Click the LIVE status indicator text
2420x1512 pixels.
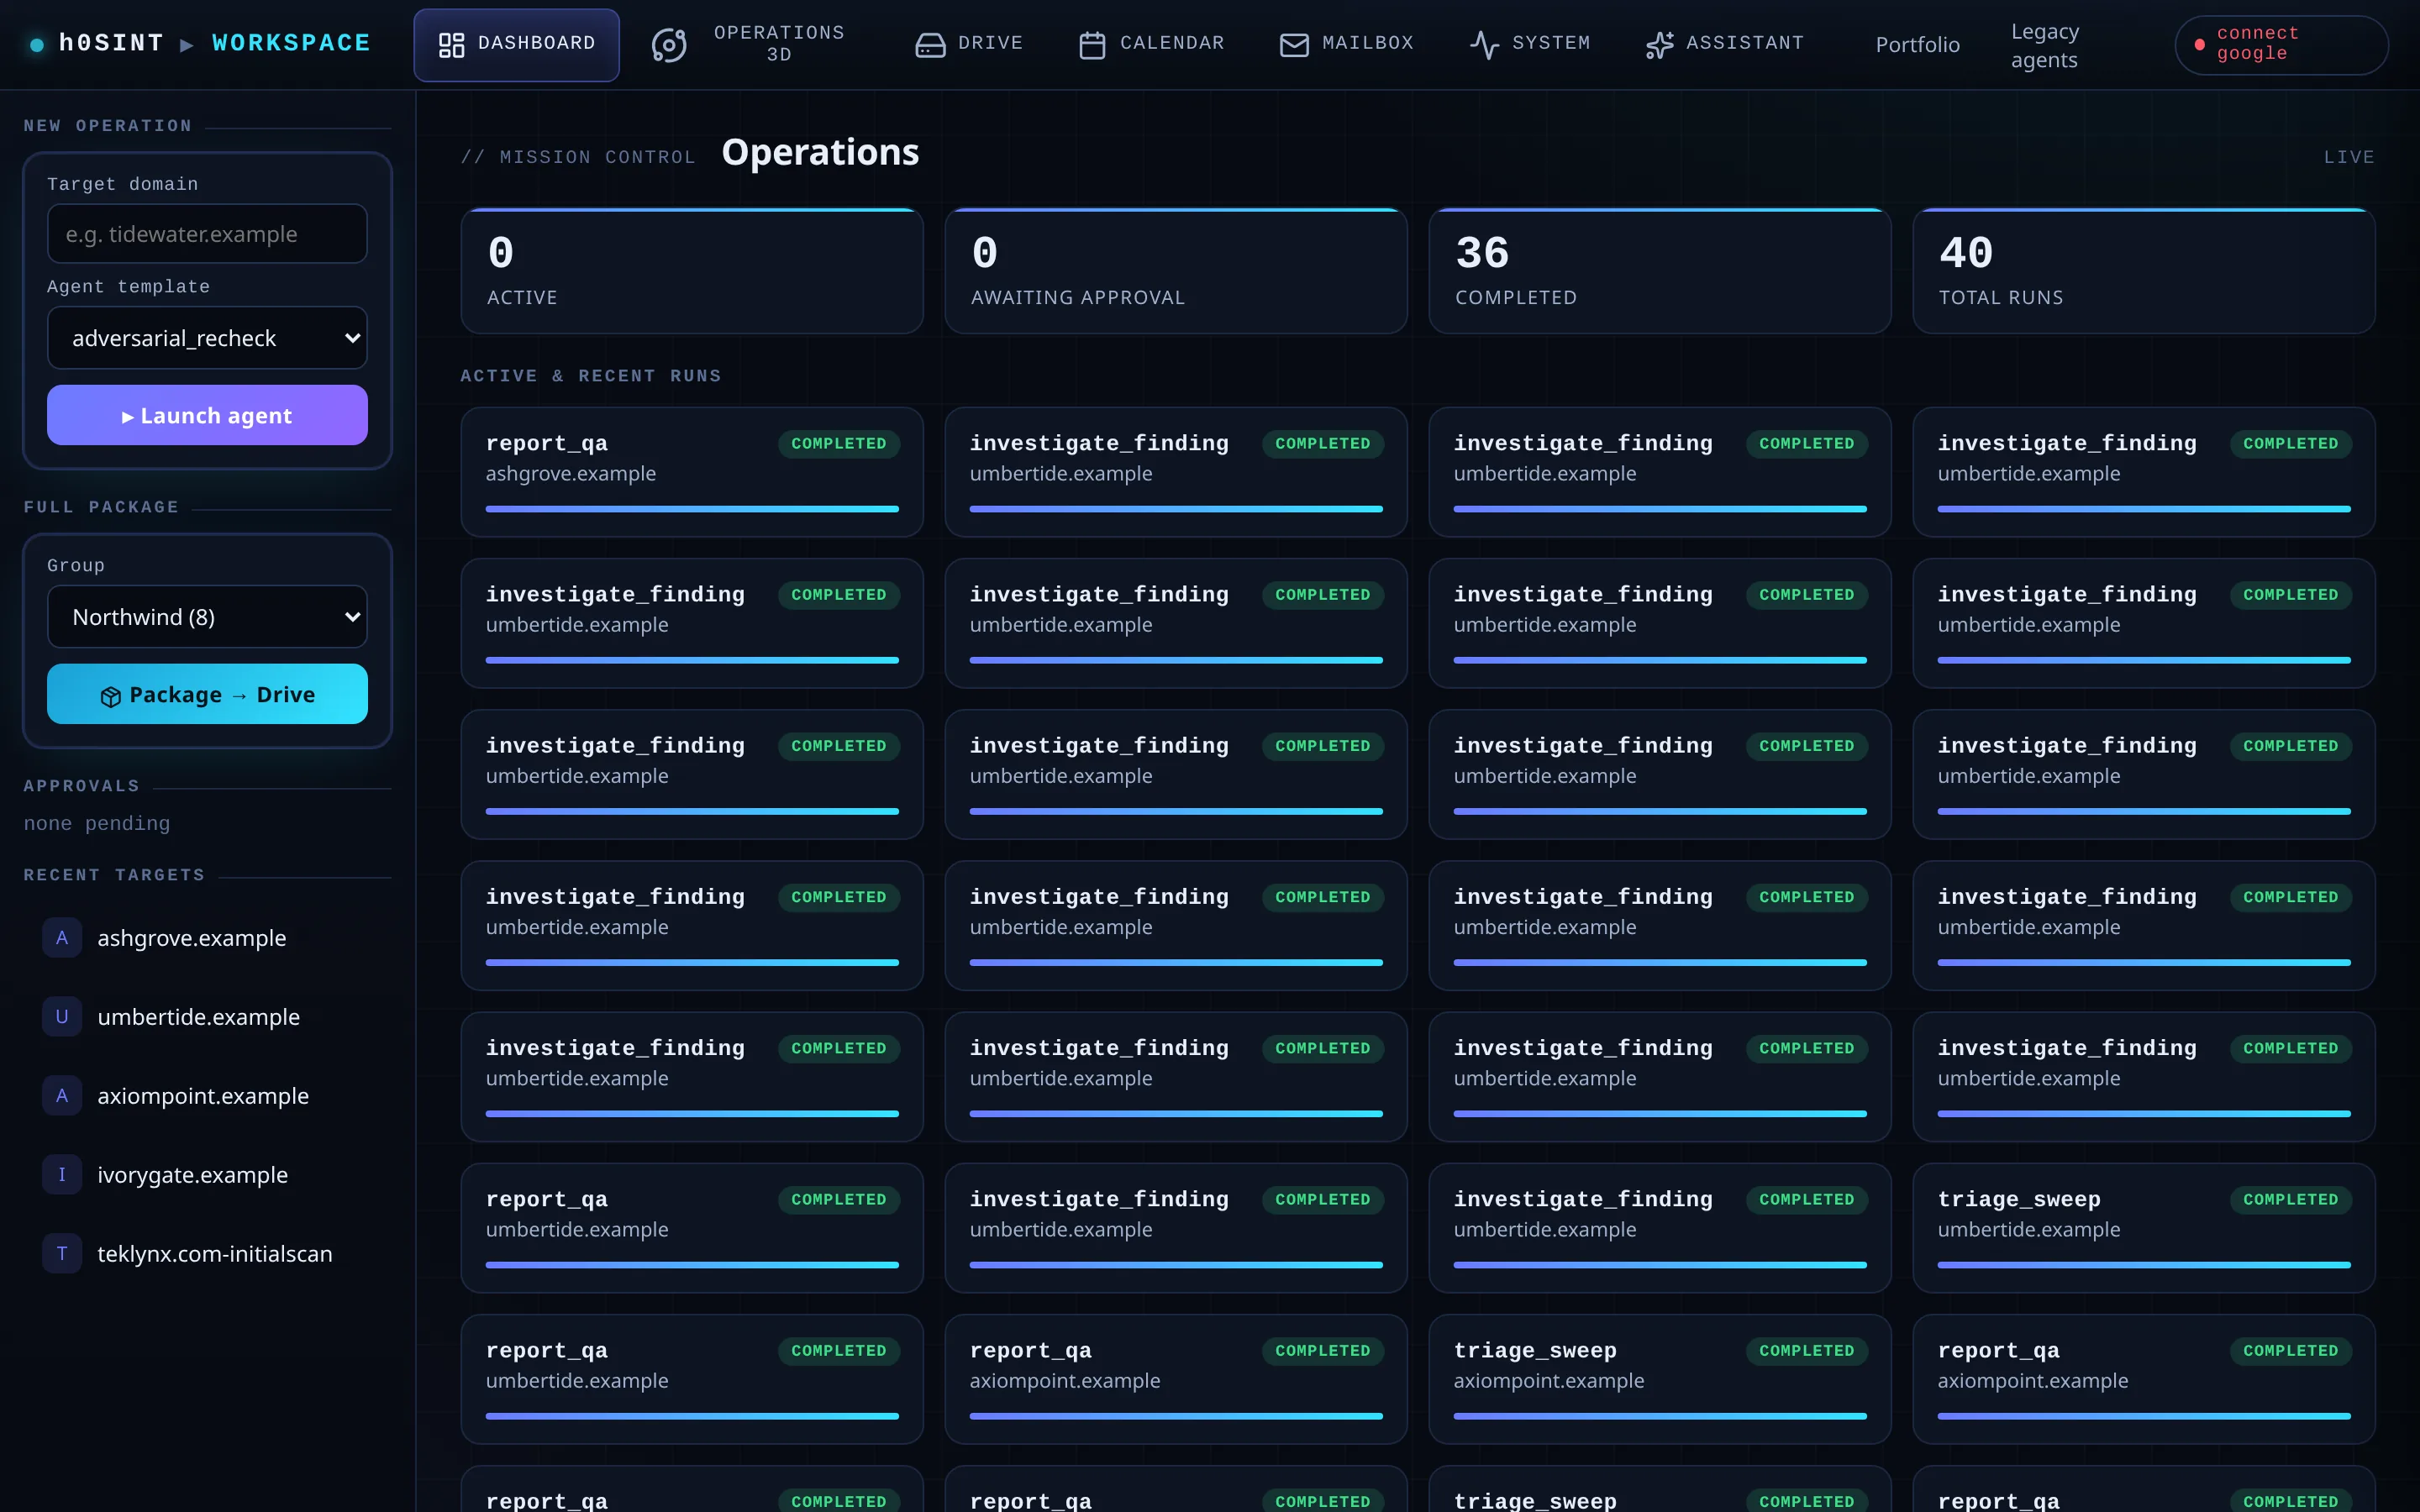(x=2348, y=157)
